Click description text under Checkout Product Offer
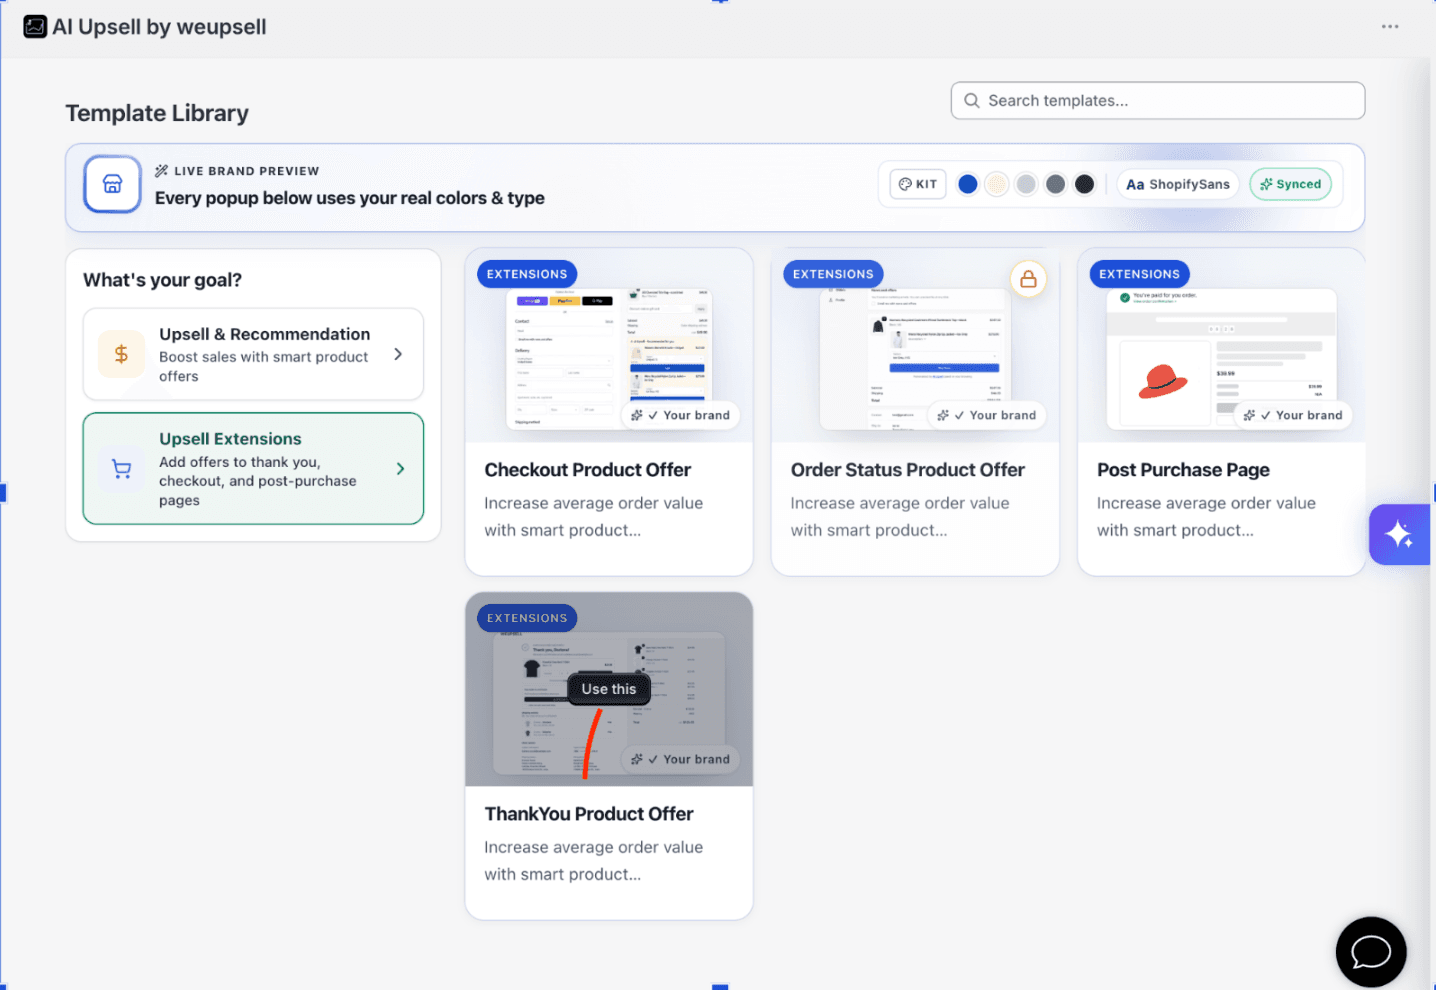The height and width of the screenshot is (990, 1436). [594, 517]
